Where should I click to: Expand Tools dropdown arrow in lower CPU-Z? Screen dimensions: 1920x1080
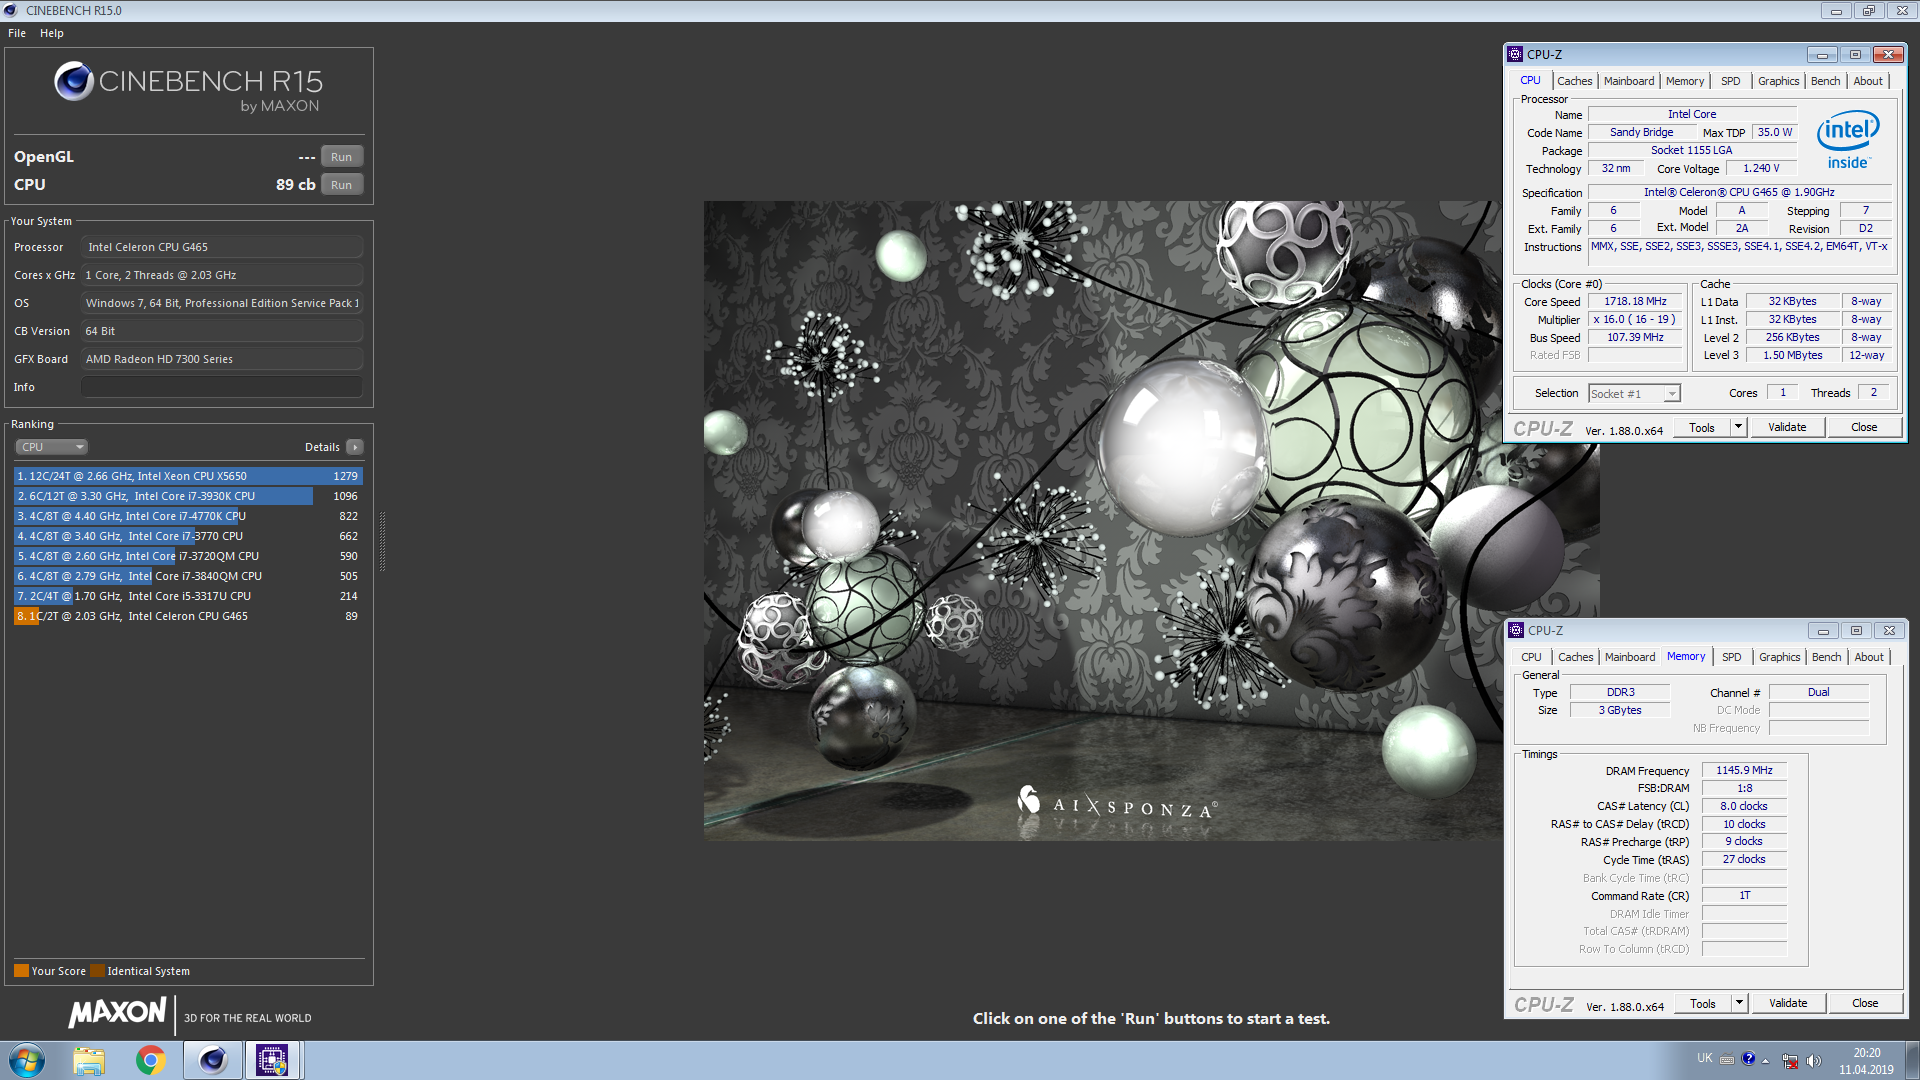pos(1739,1004)
